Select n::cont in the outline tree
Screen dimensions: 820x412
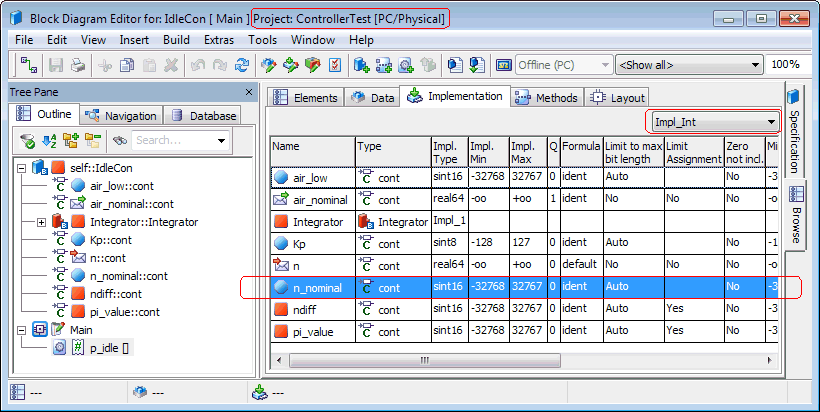point(108,258)
